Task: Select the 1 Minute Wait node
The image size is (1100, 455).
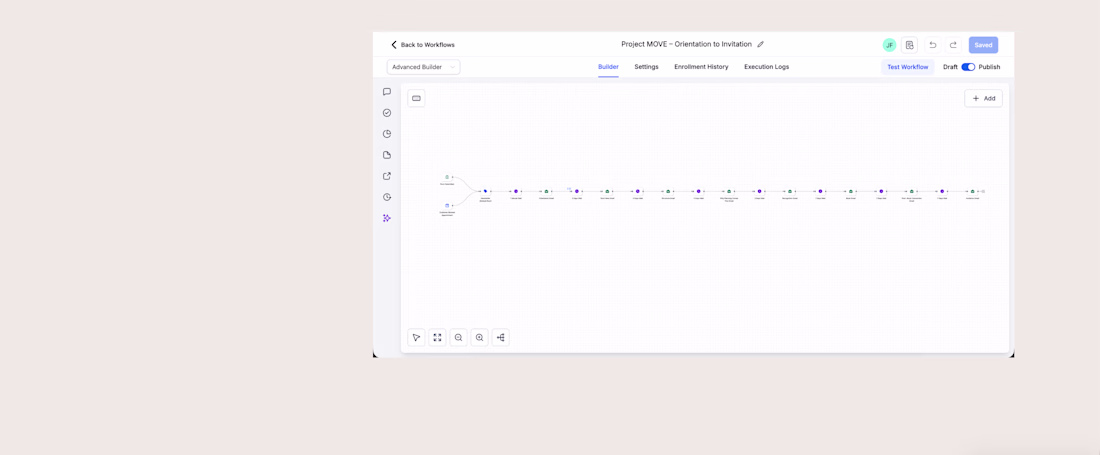Action: point(516,193)
